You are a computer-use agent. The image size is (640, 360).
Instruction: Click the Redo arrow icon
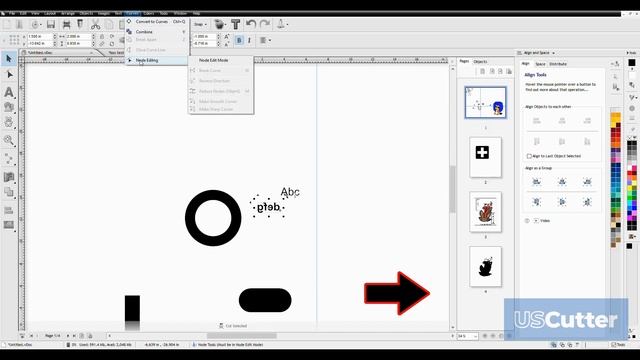(265, 24)
